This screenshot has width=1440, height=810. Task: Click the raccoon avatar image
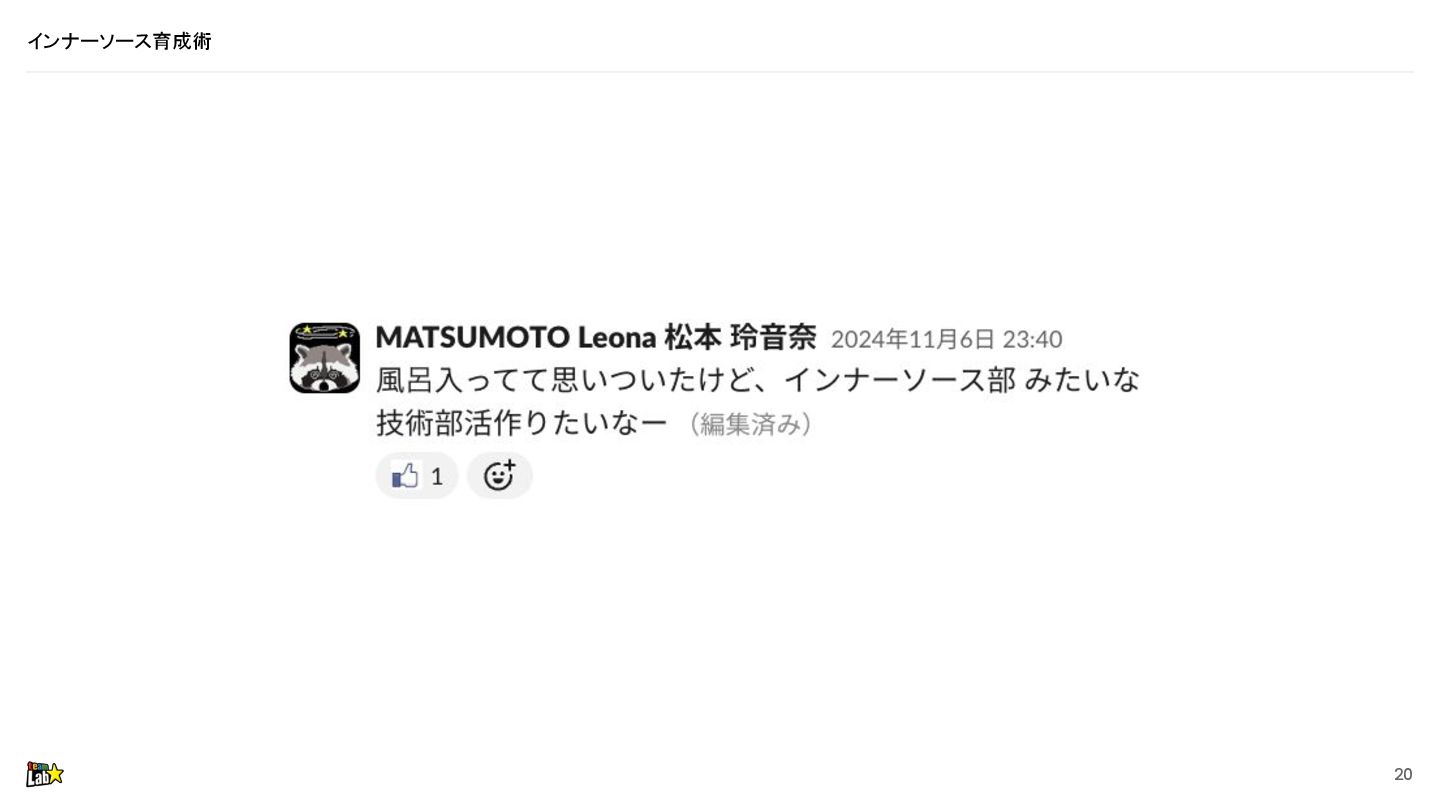point(324,358)
